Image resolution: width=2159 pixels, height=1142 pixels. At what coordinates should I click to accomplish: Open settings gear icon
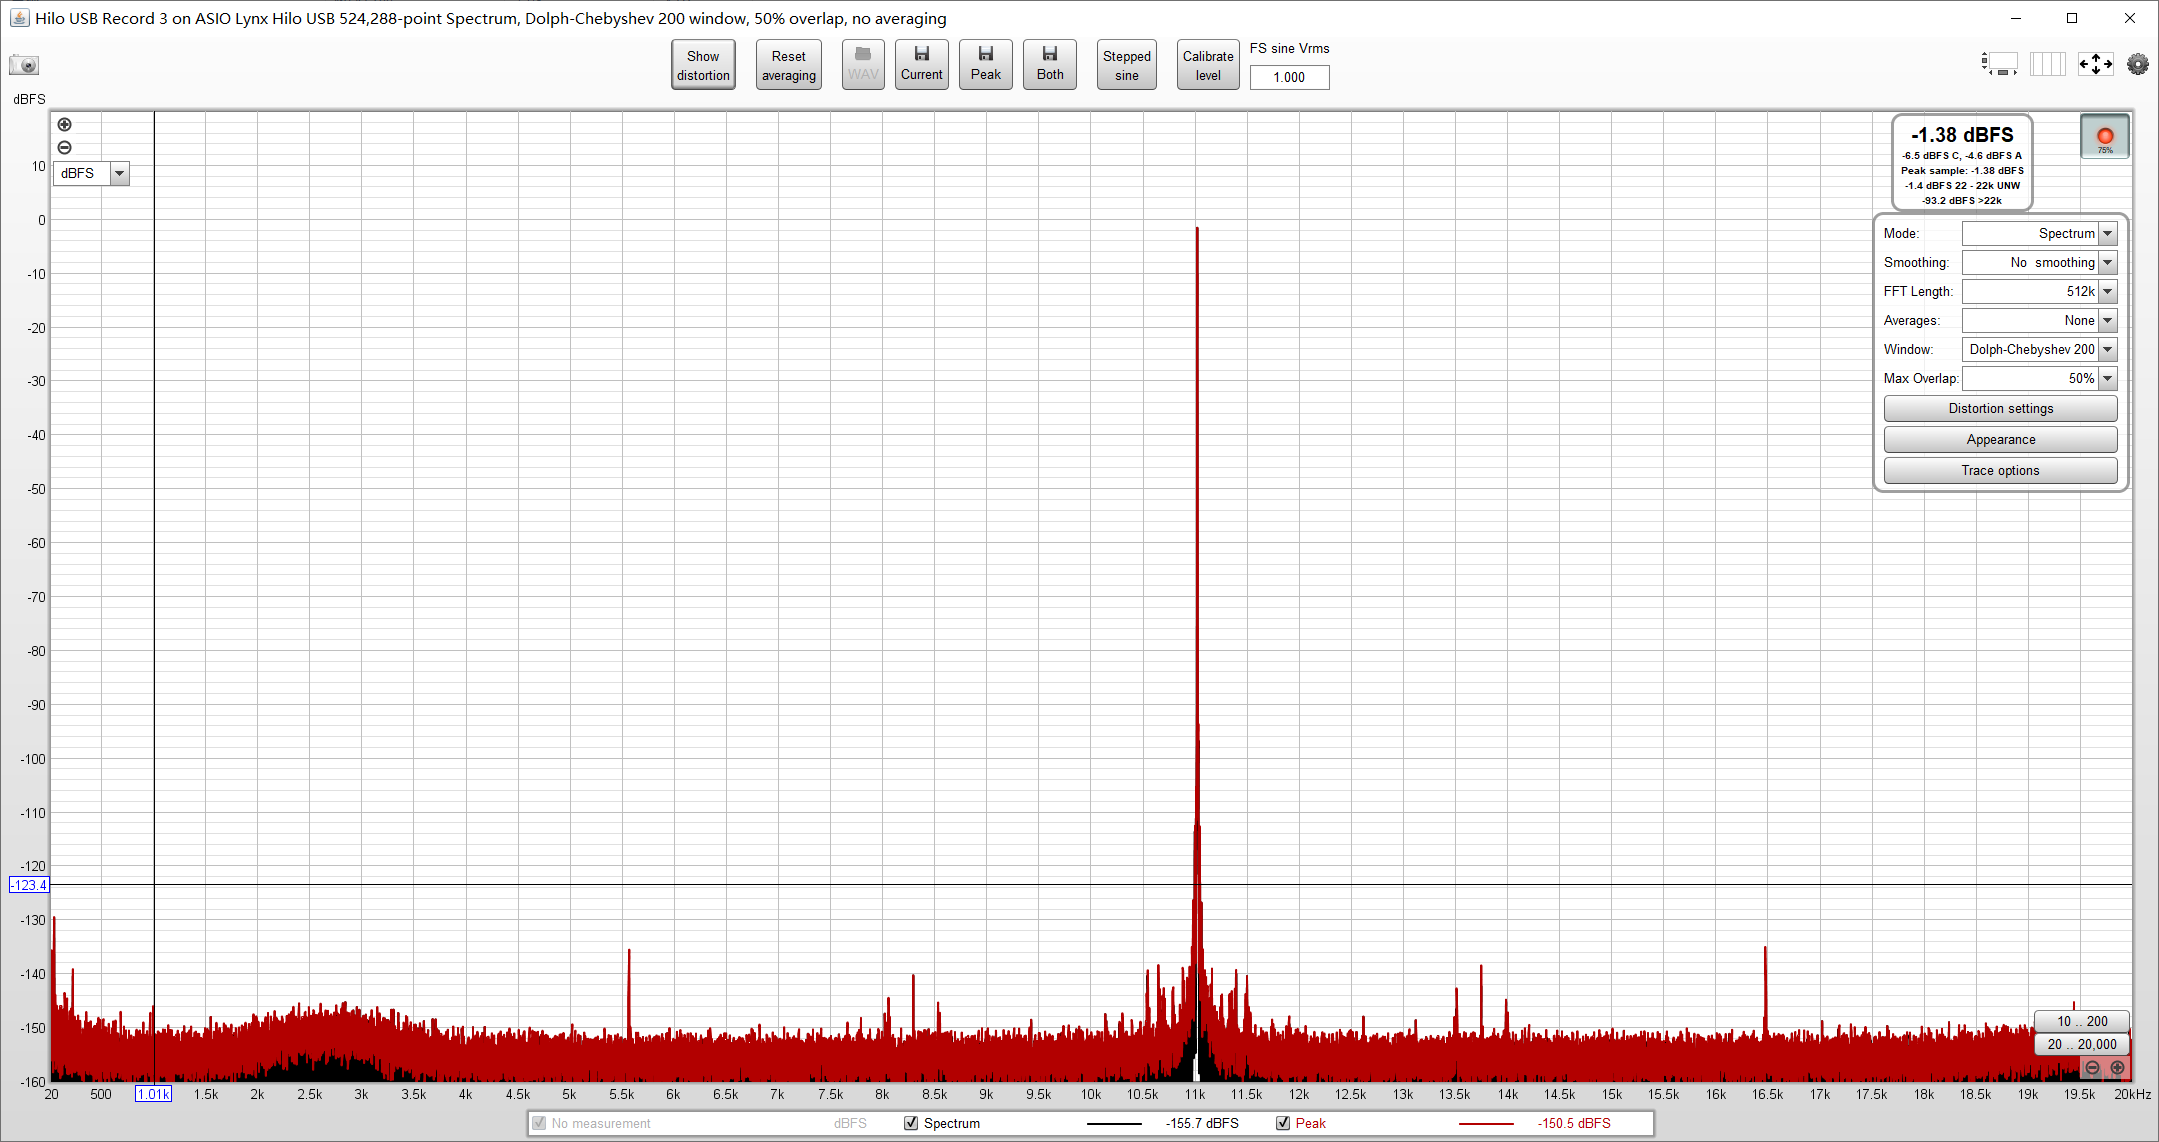(2138, 65)
